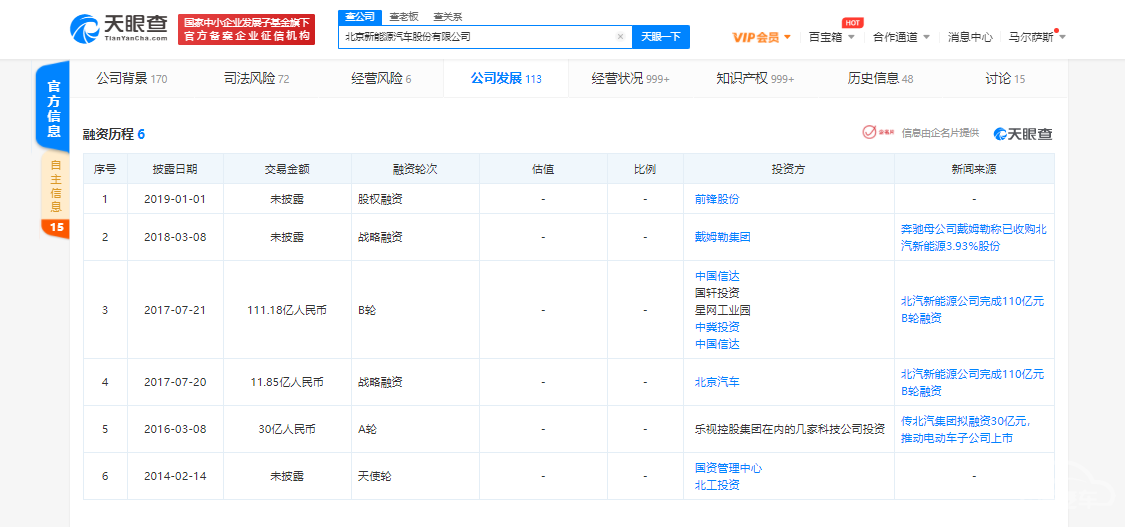Image resolution: width=1125 pixels, height=527 pixels.
Task: Click the investor text 星网工业园
Action: pos(722,310)
